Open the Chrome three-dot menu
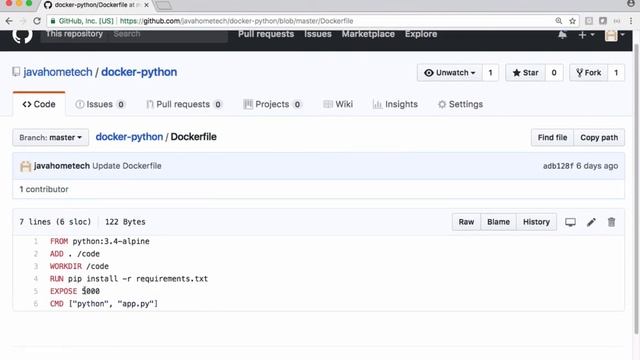Image resolution: width=640 pixels, height=360 pixels. click(631, 21)
